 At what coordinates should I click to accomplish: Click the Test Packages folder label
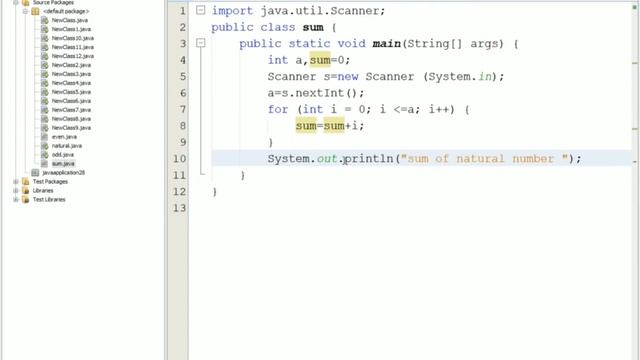tap(50, 182)
